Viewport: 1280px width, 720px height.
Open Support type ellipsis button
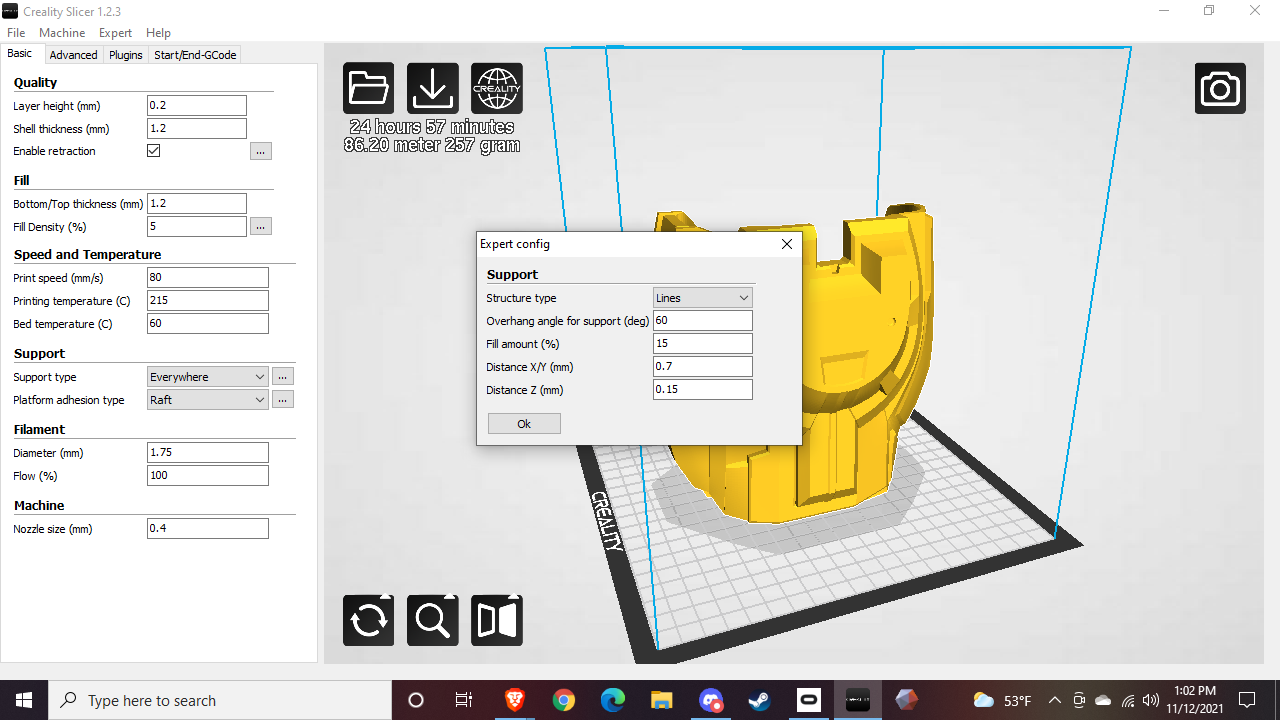pyautogui.click(x=283, y=377)
